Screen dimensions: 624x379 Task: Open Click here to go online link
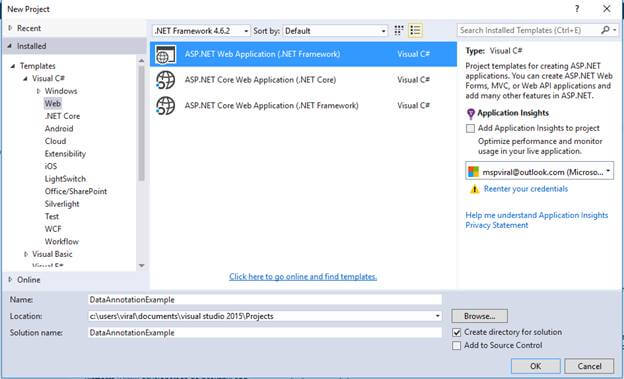[303, 277]
